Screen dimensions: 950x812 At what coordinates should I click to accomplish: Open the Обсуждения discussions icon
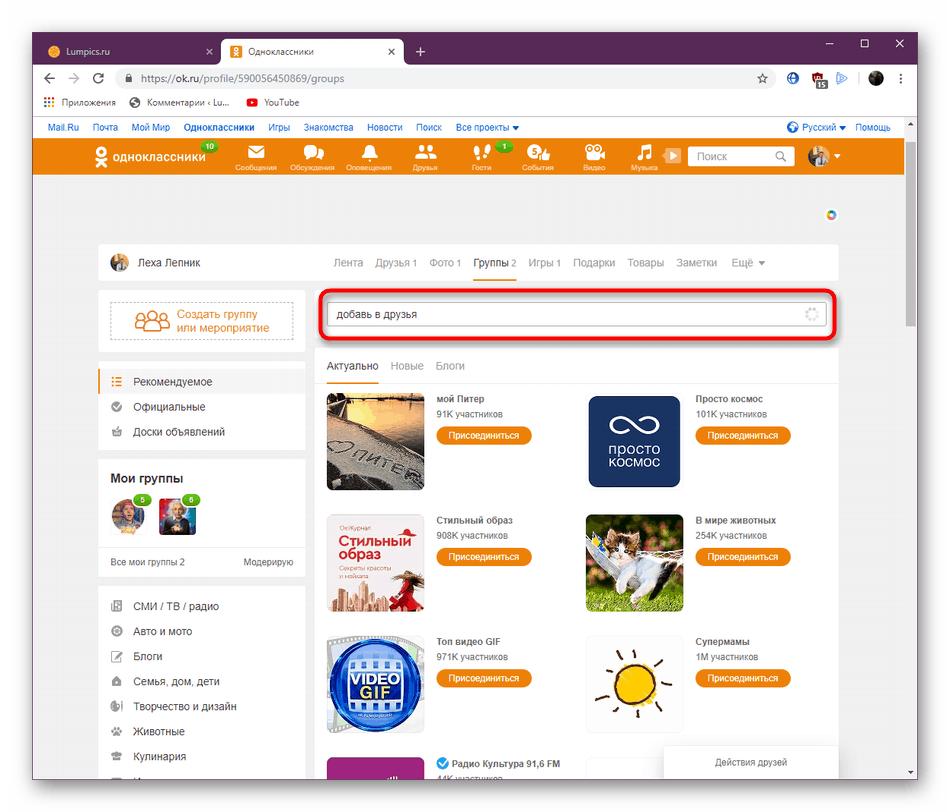click(312, 157)
